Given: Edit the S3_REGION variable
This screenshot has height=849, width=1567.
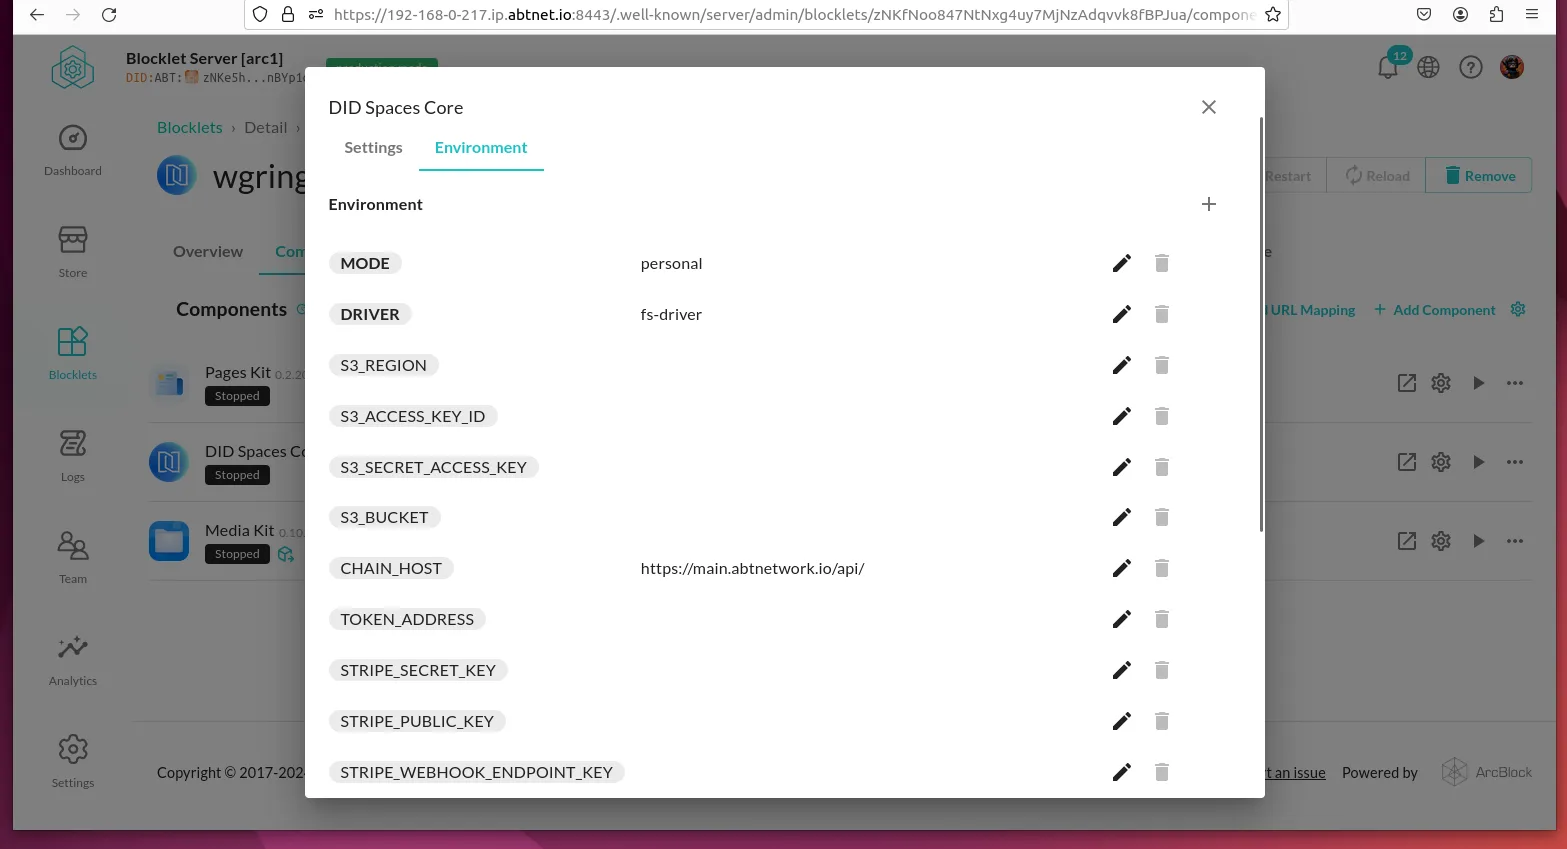Looking at the screenshot, I should click(x=1122, y=365).
